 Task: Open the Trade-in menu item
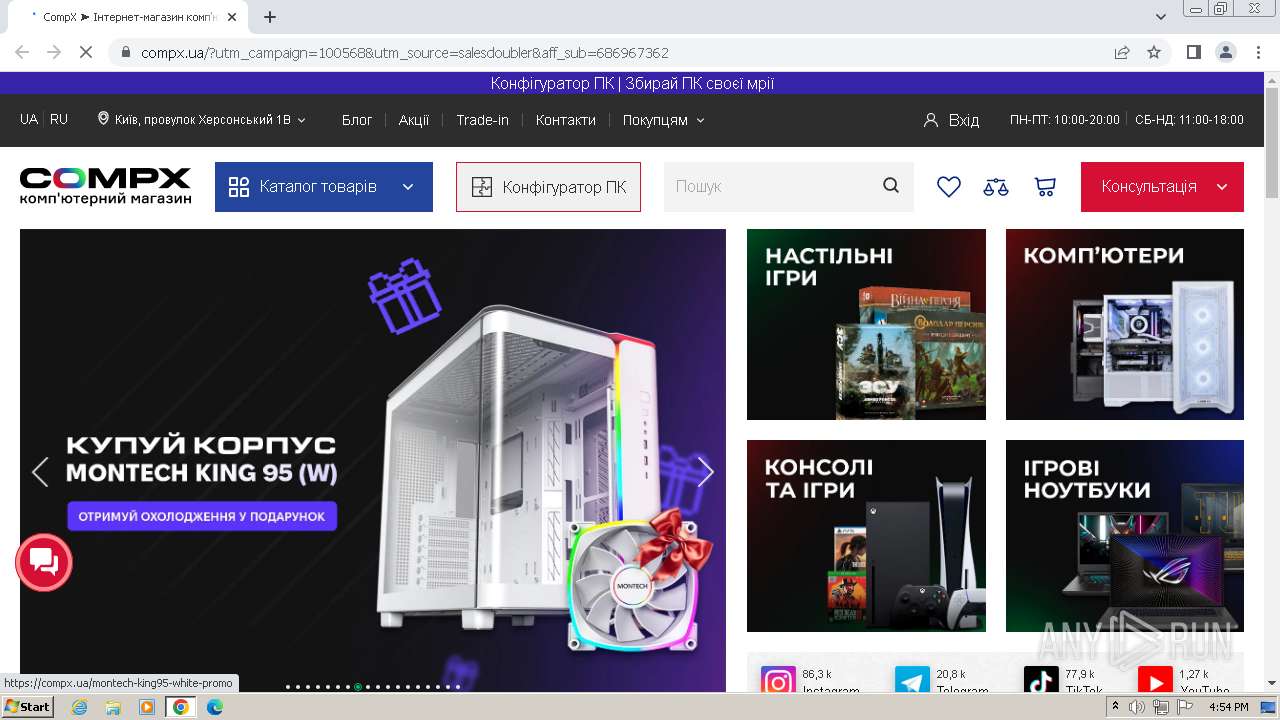[482, 120]
